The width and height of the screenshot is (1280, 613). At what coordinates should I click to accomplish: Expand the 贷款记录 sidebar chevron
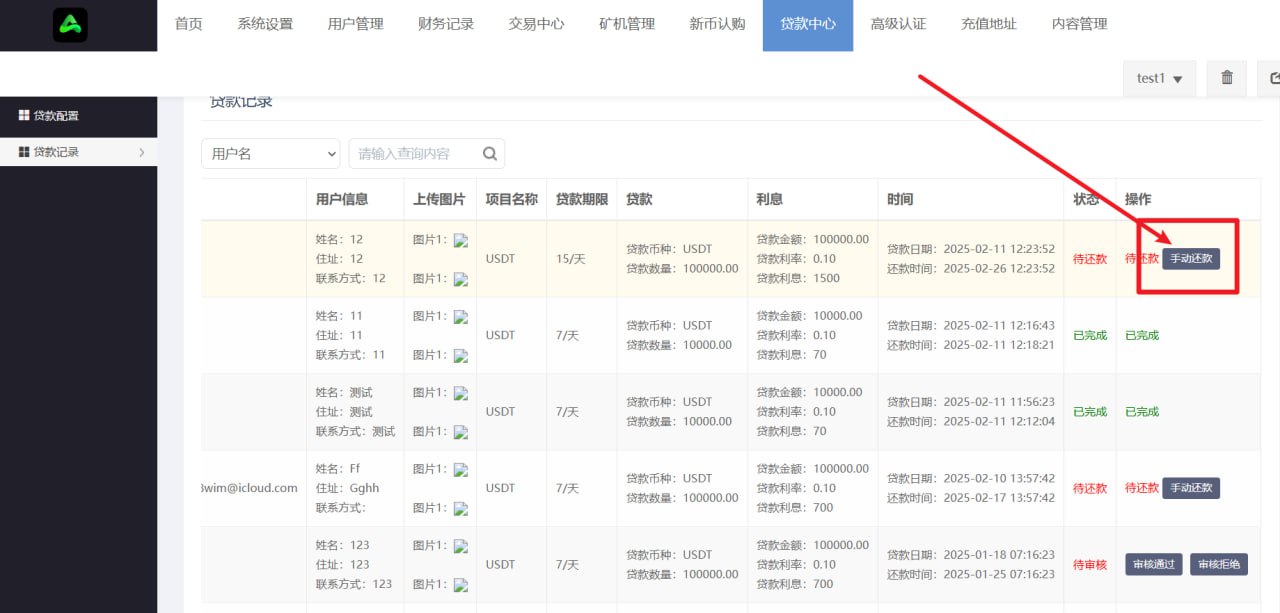(x=141, y=152)
